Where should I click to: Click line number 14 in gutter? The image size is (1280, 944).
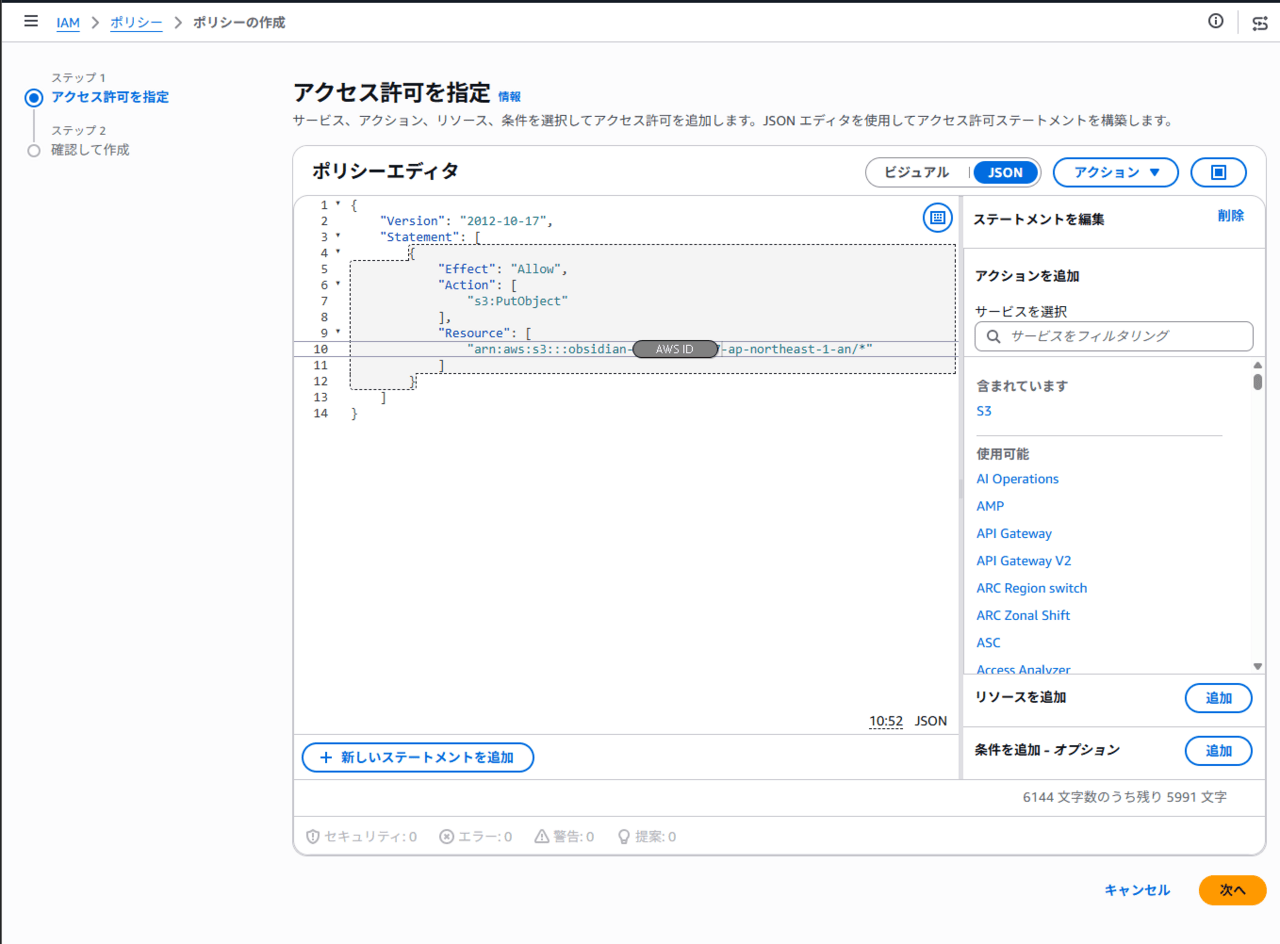click(x=320, y=413)
